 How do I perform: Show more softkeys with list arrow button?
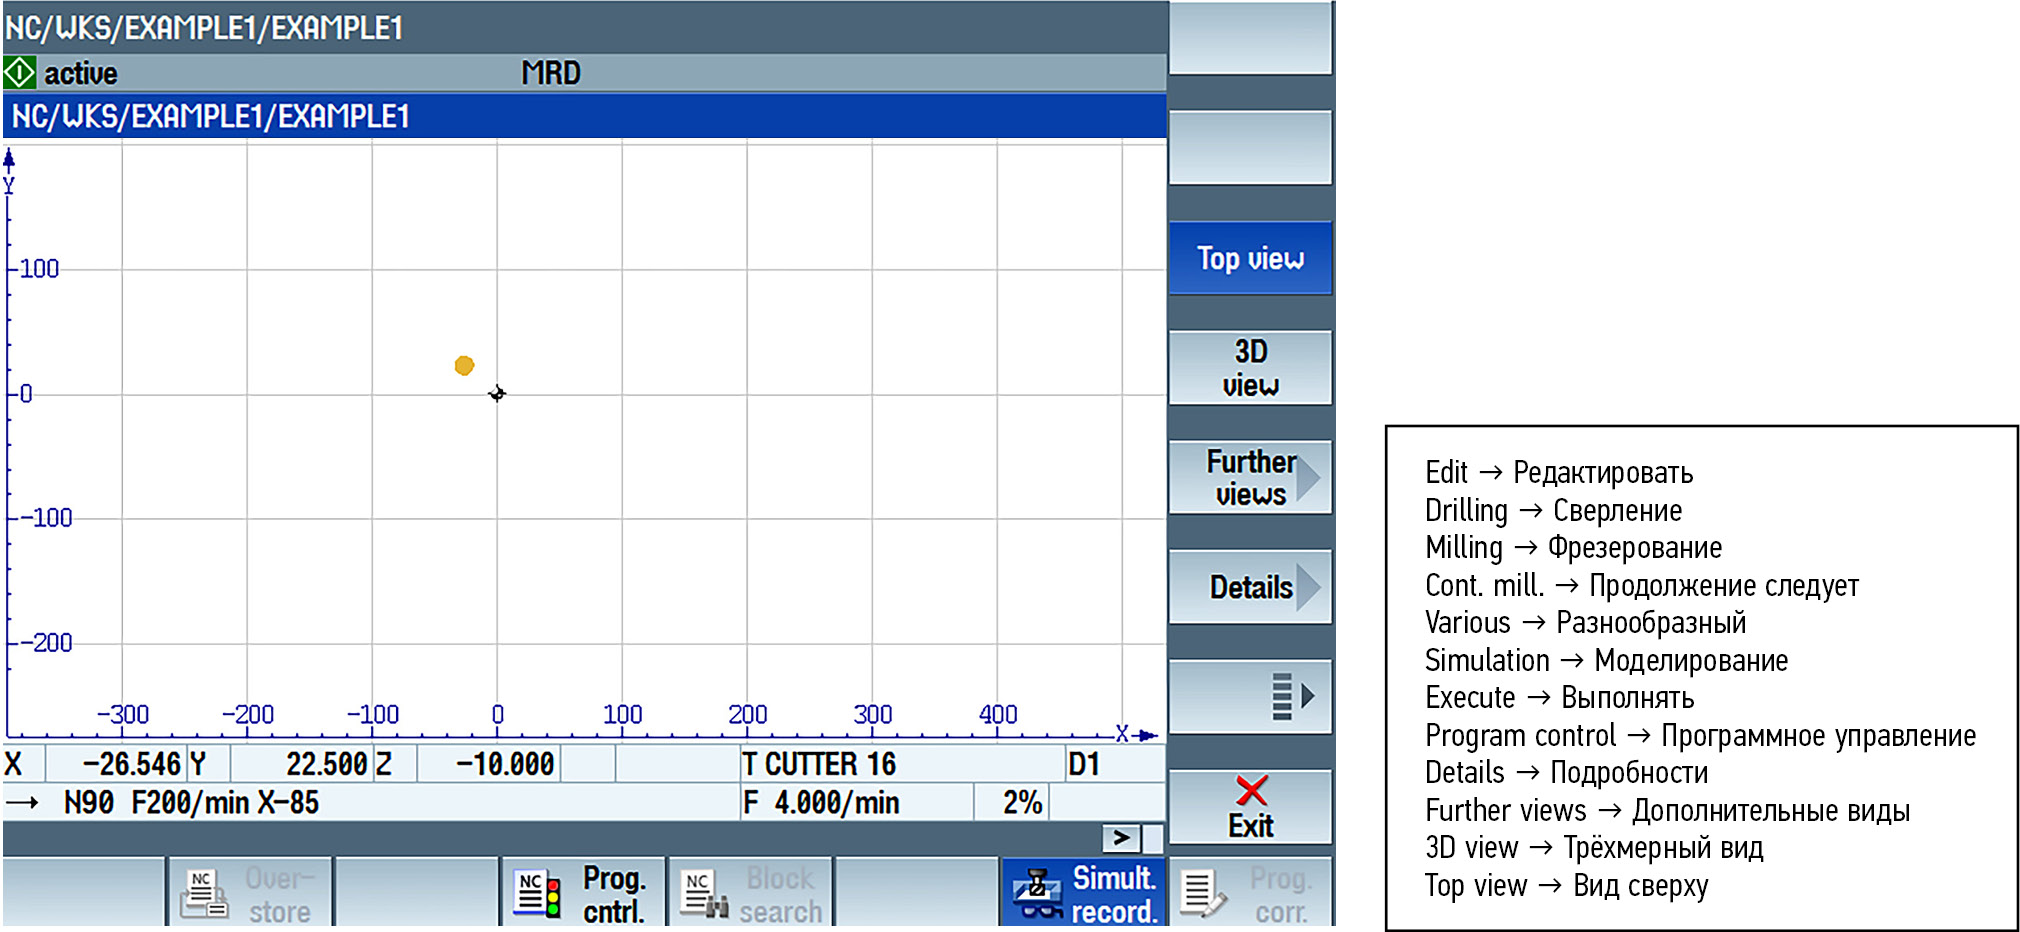pos(1250,697)
